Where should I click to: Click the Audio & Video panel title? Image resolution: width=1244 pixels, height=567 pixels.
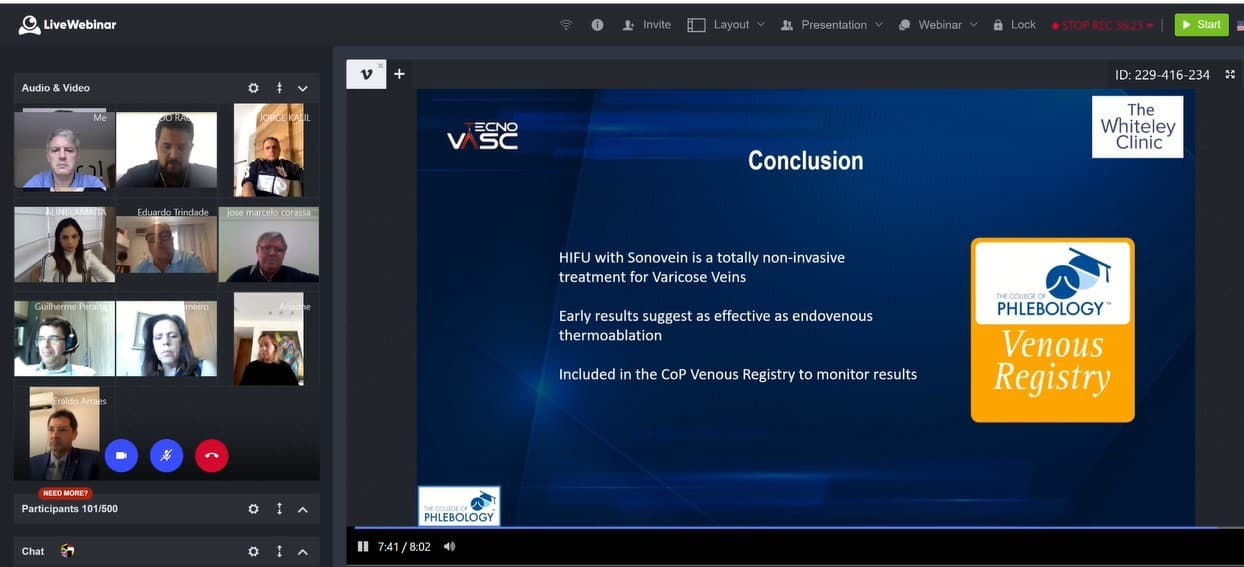click(56, 88)
